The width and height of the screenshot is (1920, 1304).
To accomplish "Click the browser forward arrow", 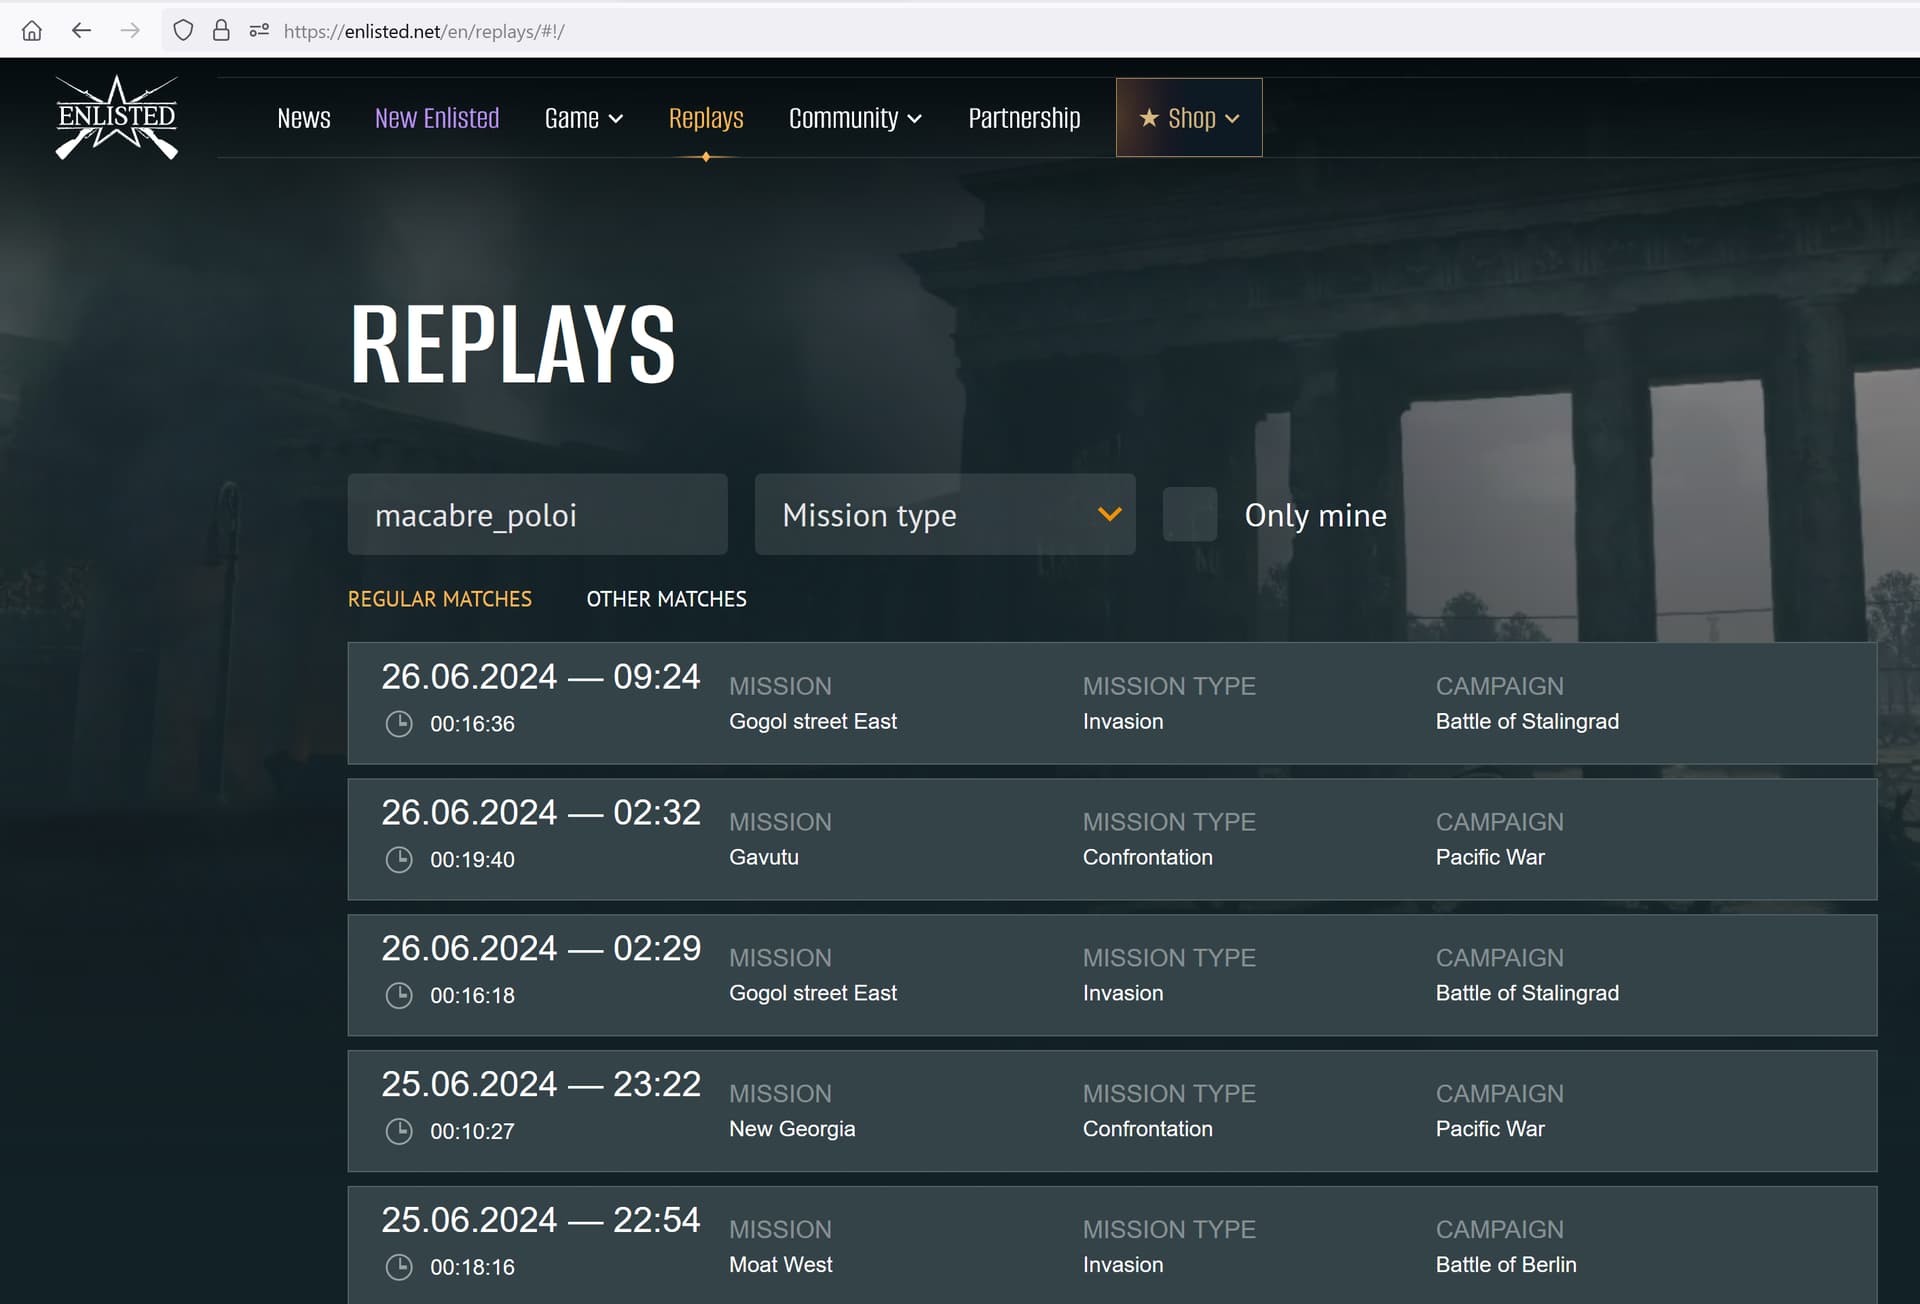I will point(129,30).
